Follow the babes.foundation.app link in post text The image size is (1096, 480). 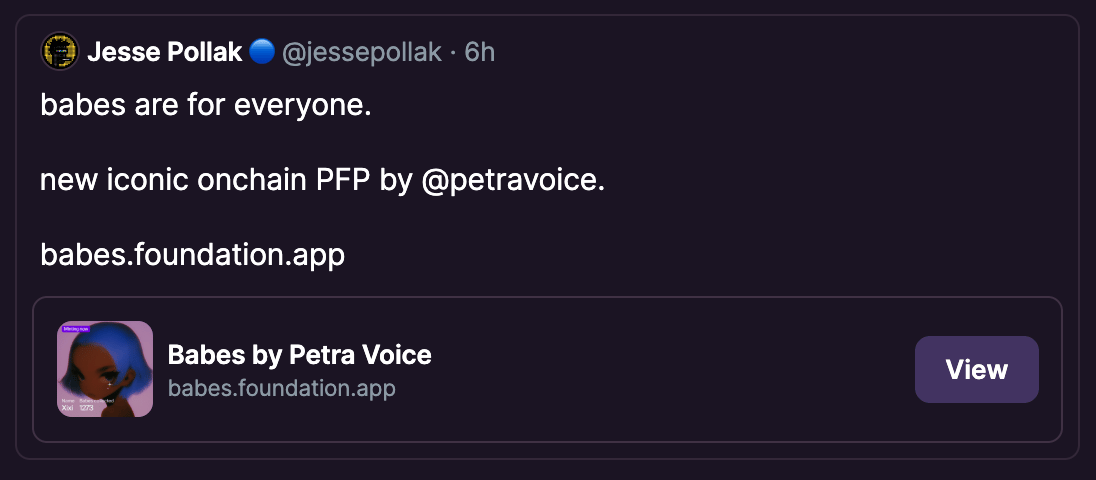[x=192, y=255]
